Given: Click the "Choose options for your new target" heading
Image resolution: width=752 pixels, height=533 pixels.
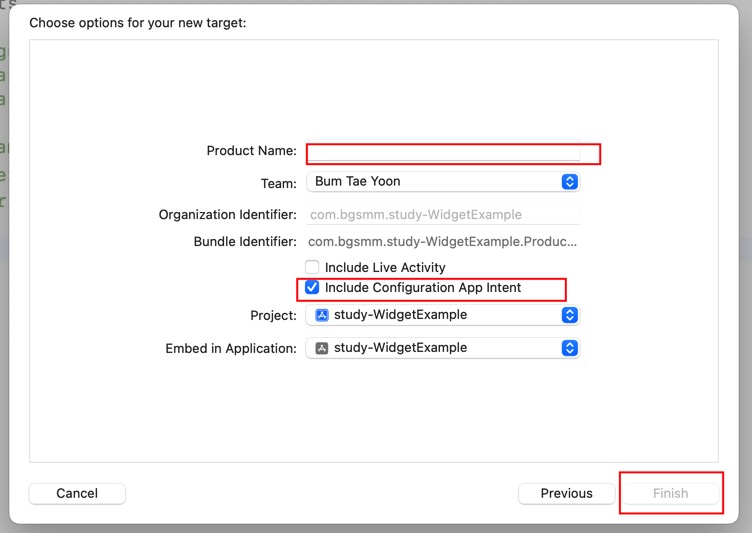Looking at the screenshot, I should tap(138, 22).
